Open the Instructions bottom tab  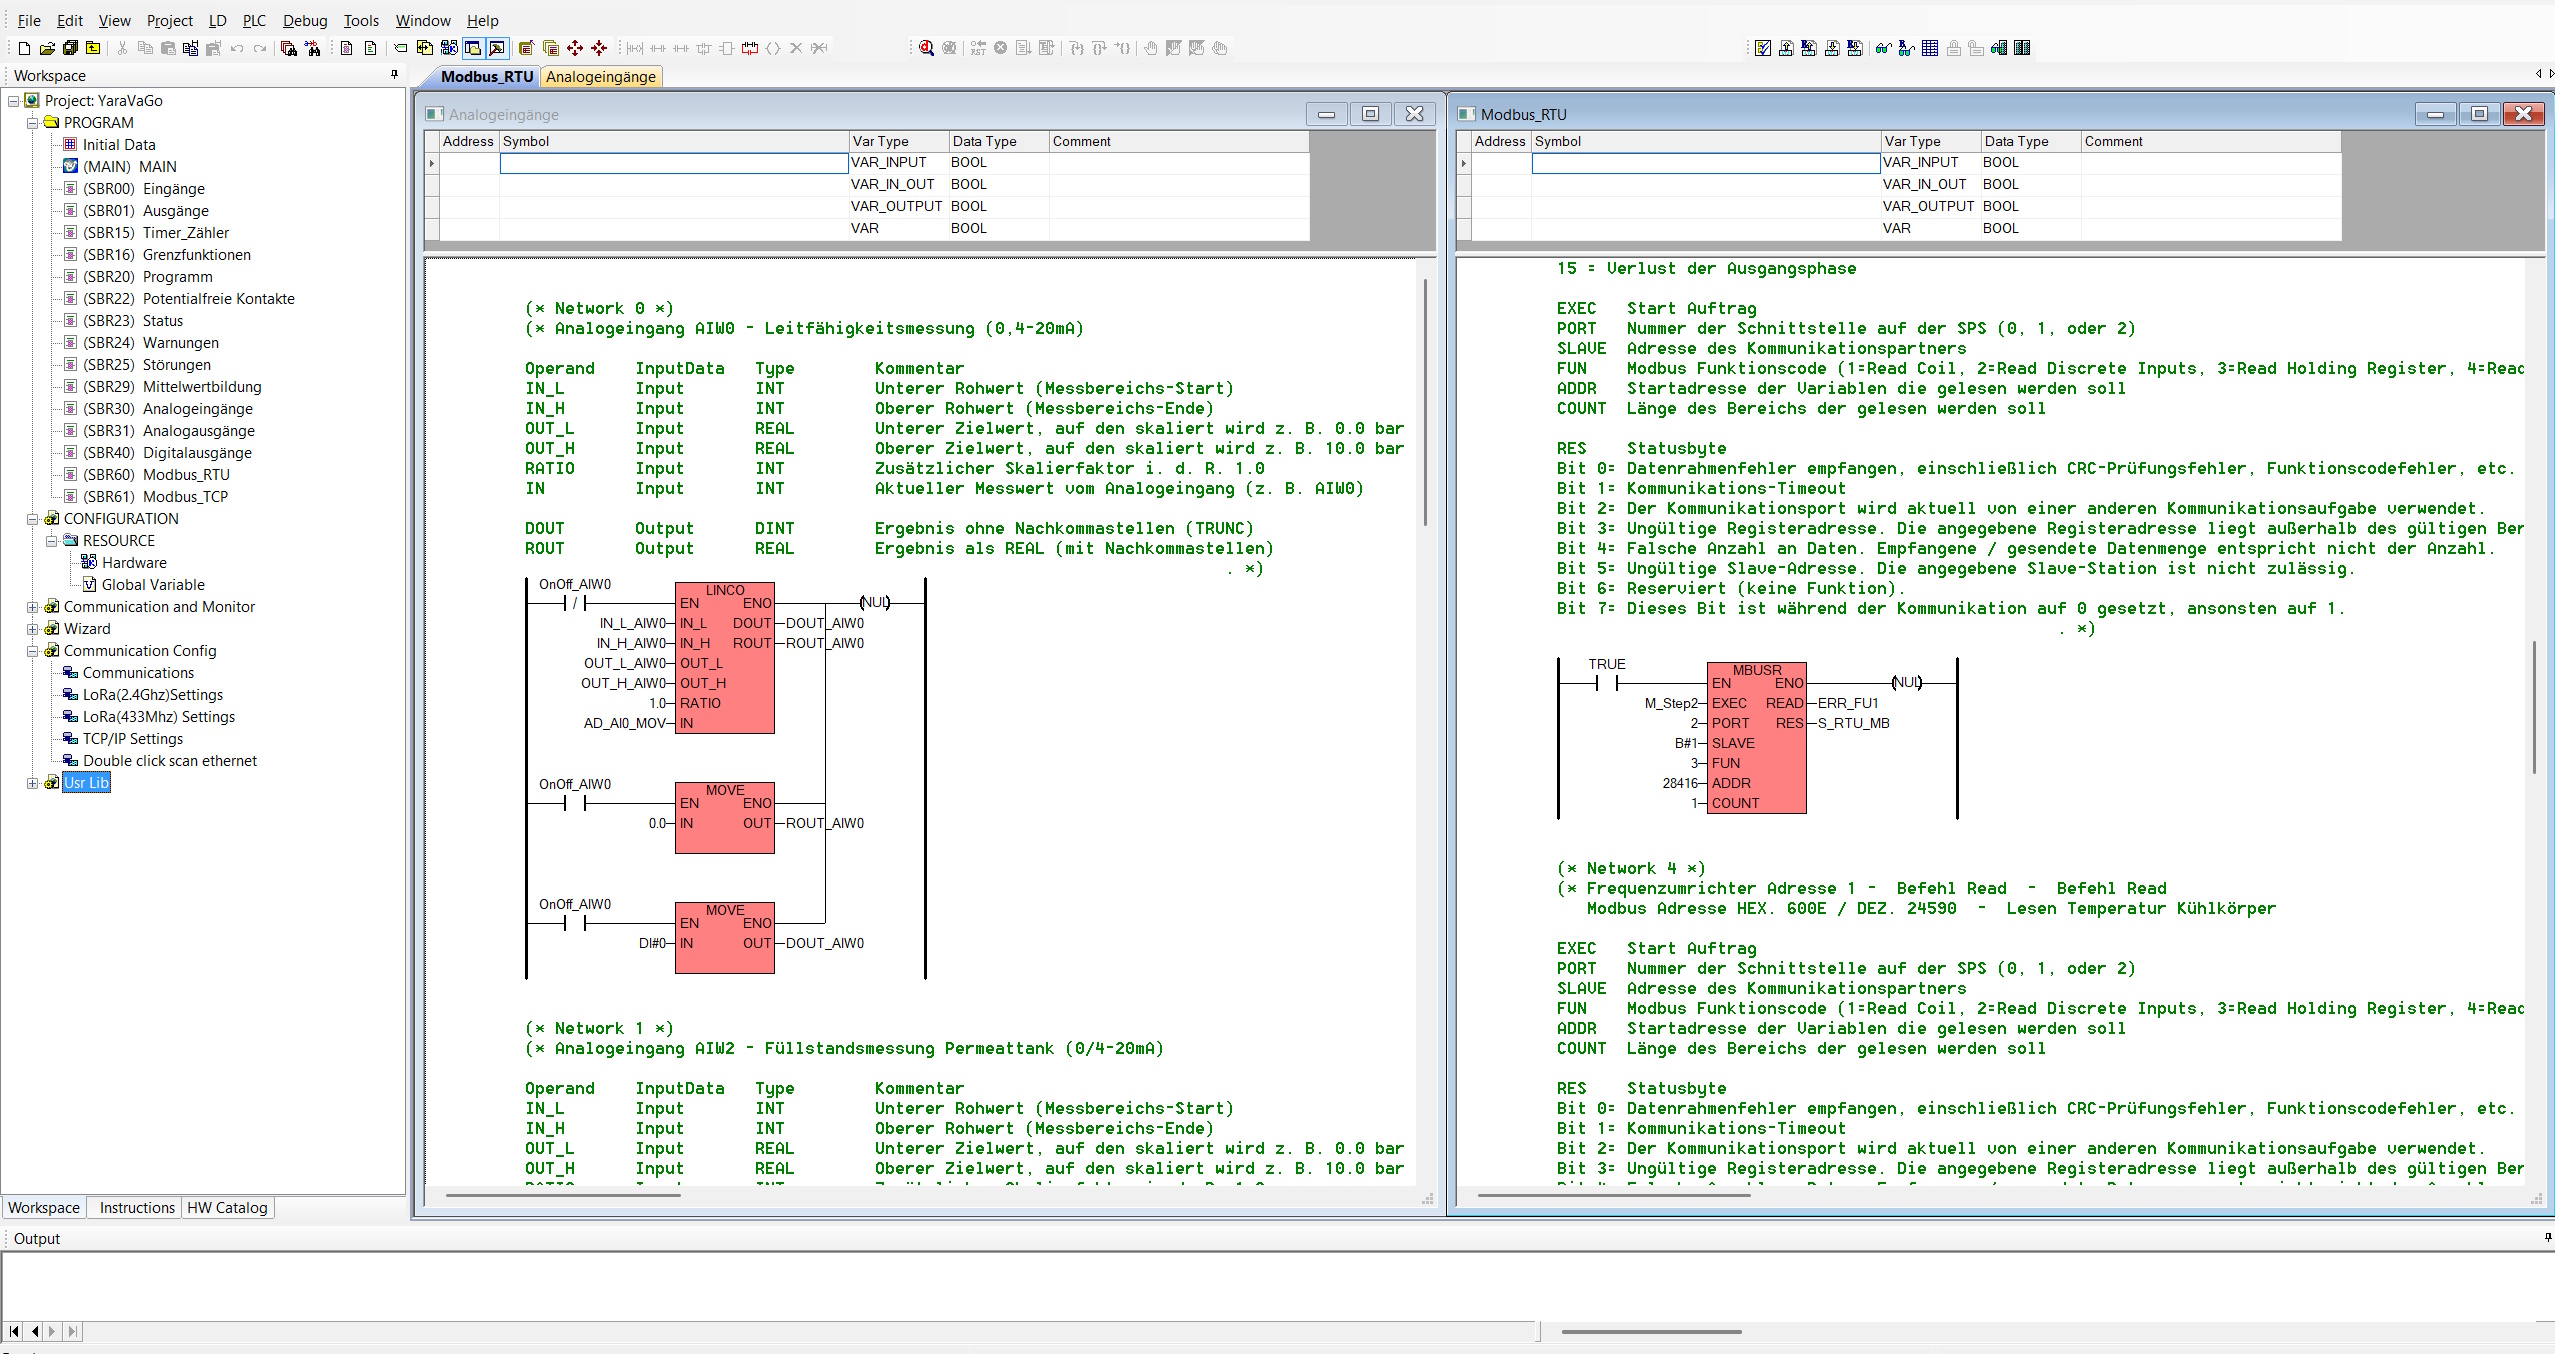[x=137, y=1207]
